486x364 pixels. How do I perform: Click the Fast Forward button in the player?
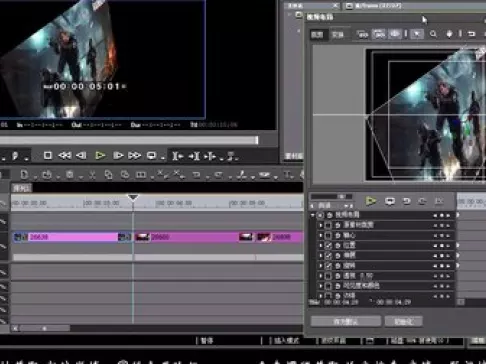[x=134, y=155]
